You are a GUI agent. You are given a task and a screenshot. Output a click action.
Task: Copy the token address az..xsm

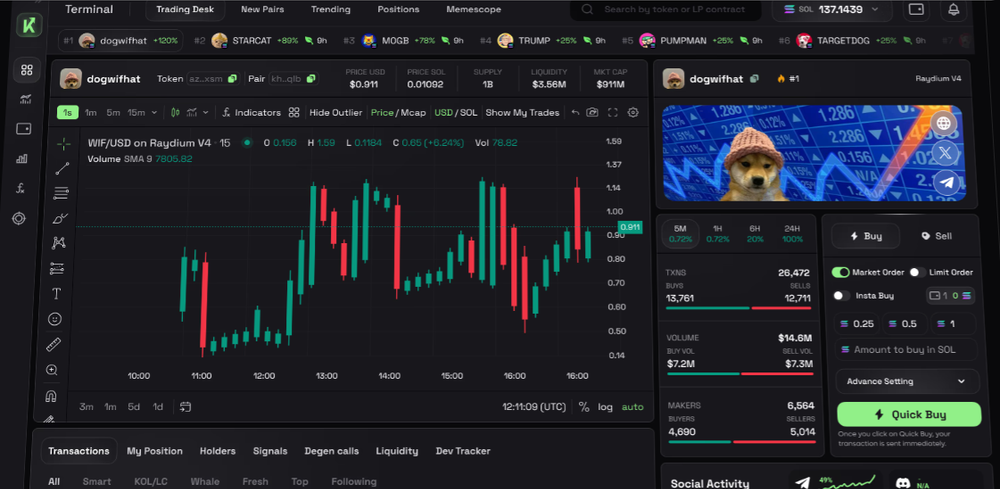pyautogui.click(x=233, y=78)
